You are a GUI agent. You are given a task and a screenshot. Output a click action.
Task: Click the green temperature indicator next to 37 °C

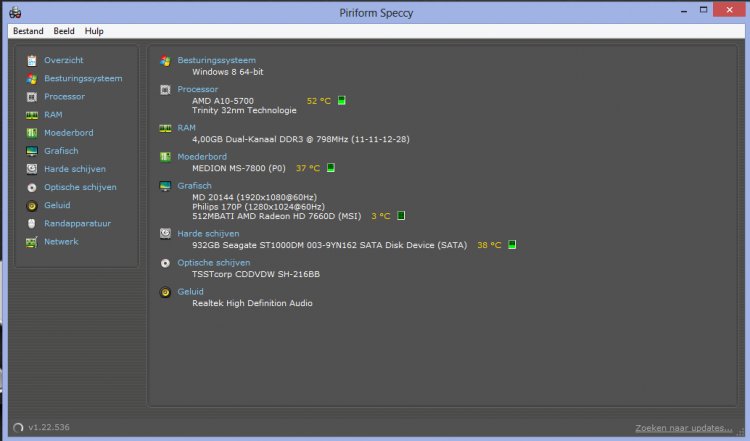point(331,167)
